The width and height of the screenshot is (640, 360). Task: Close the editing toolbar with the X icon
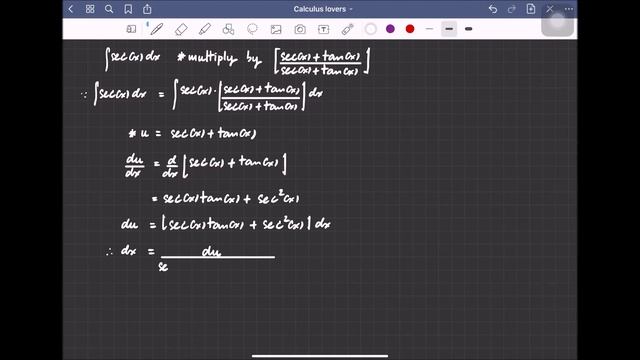(550, 9)
